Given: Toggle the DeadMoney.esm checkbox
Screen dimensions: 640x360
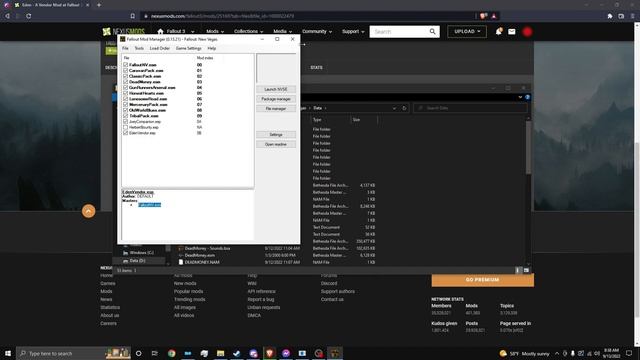Looking at the screenshot, I should tap(125, 82).
